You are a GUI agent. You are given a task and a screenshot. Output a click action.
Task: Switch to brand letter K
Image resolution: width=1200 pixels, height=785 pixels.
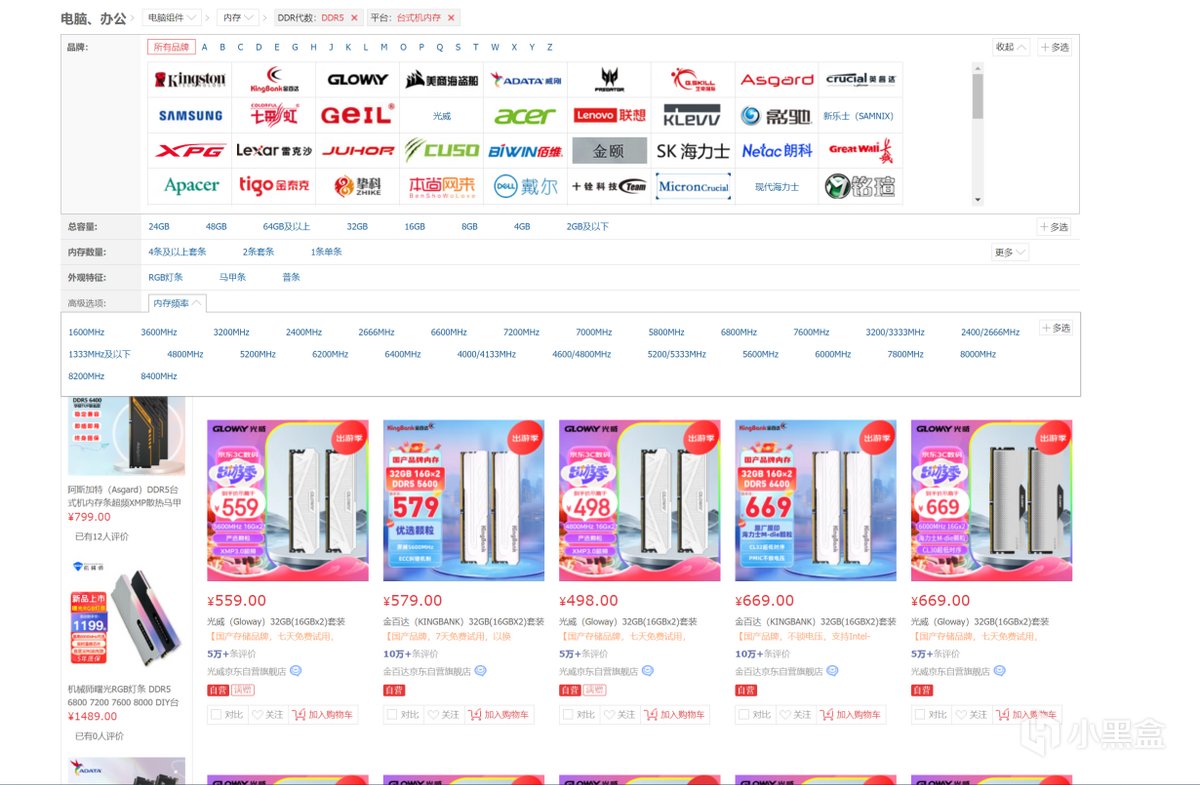click(349, 47)
